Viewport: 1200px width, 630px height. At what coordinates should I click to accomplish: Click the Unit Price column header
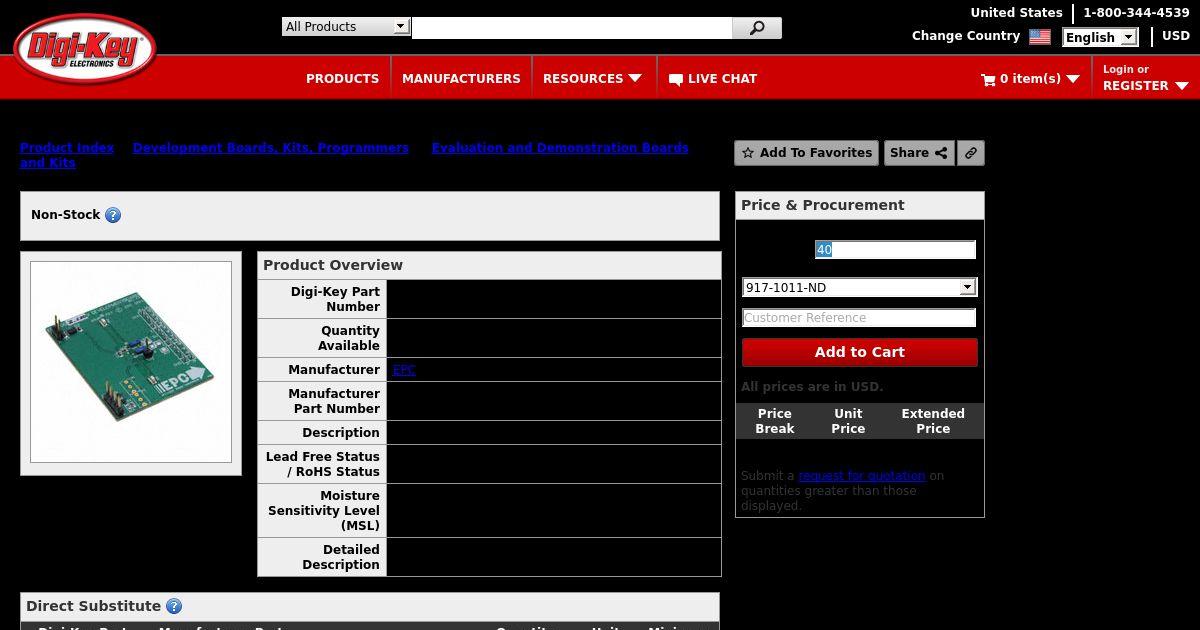coord(848,421)
